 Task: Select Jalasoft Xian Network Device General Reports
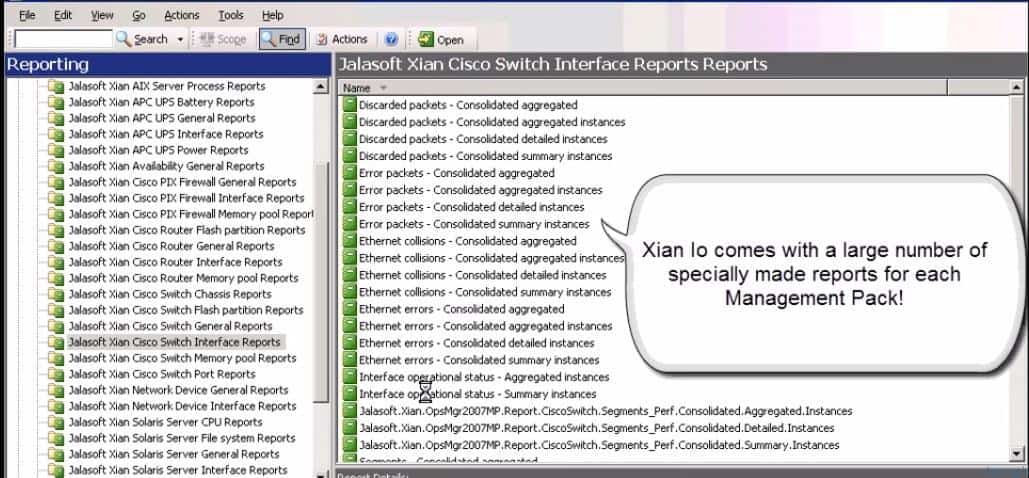[x=178, y=390]
